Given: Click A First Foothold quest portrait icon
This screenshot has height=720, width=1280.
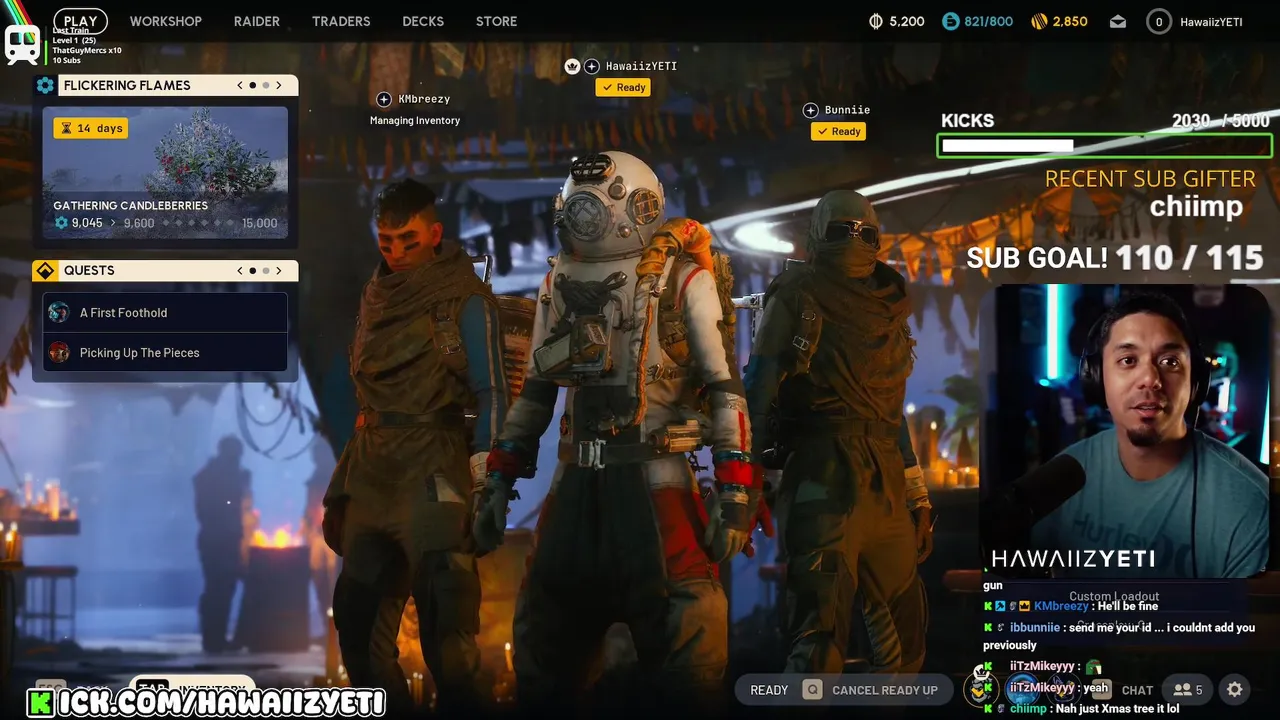Looking at the screenshot, I should tap(59, 313).
